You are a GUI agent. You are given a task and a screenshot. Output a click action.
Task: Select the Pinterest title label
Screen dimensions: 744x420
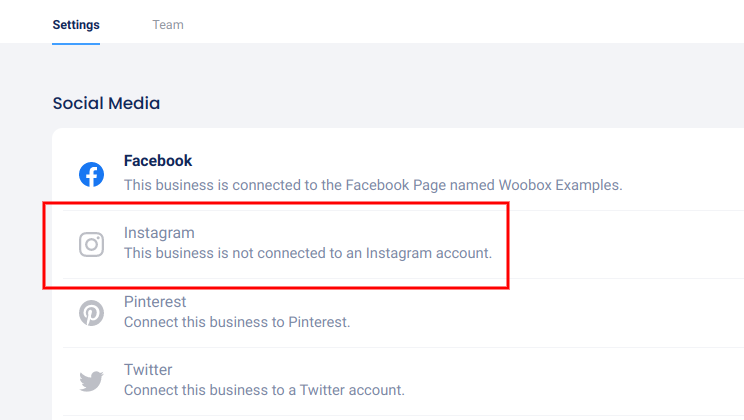pos(155,302)
